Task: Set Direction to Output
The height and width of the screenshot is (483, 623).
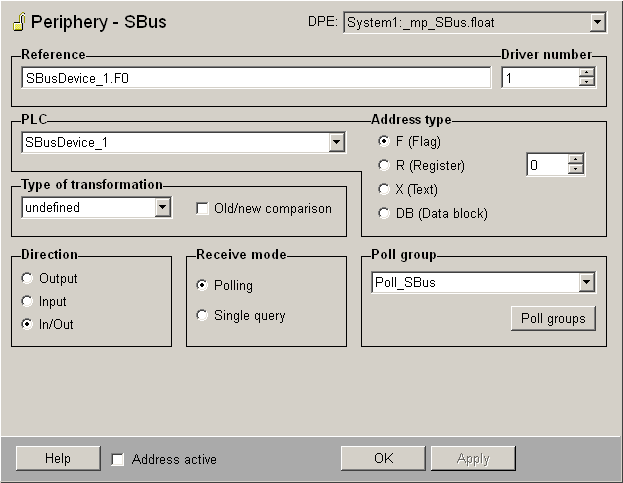Action: point(27,279)
